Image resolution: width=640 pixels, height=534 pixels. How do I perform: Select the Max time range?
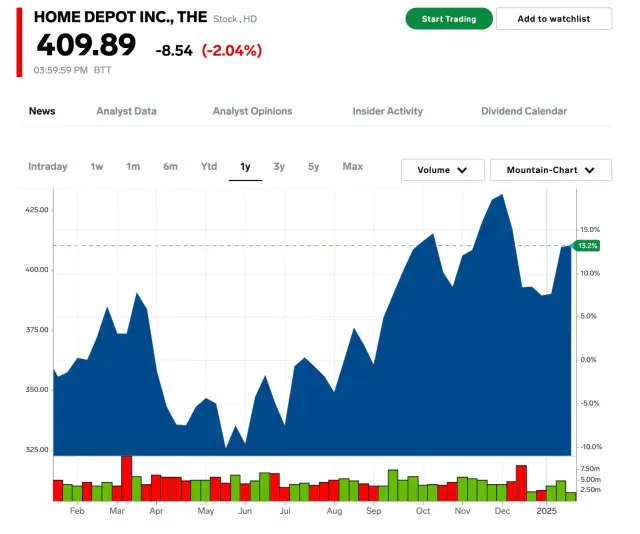point(352,166)
